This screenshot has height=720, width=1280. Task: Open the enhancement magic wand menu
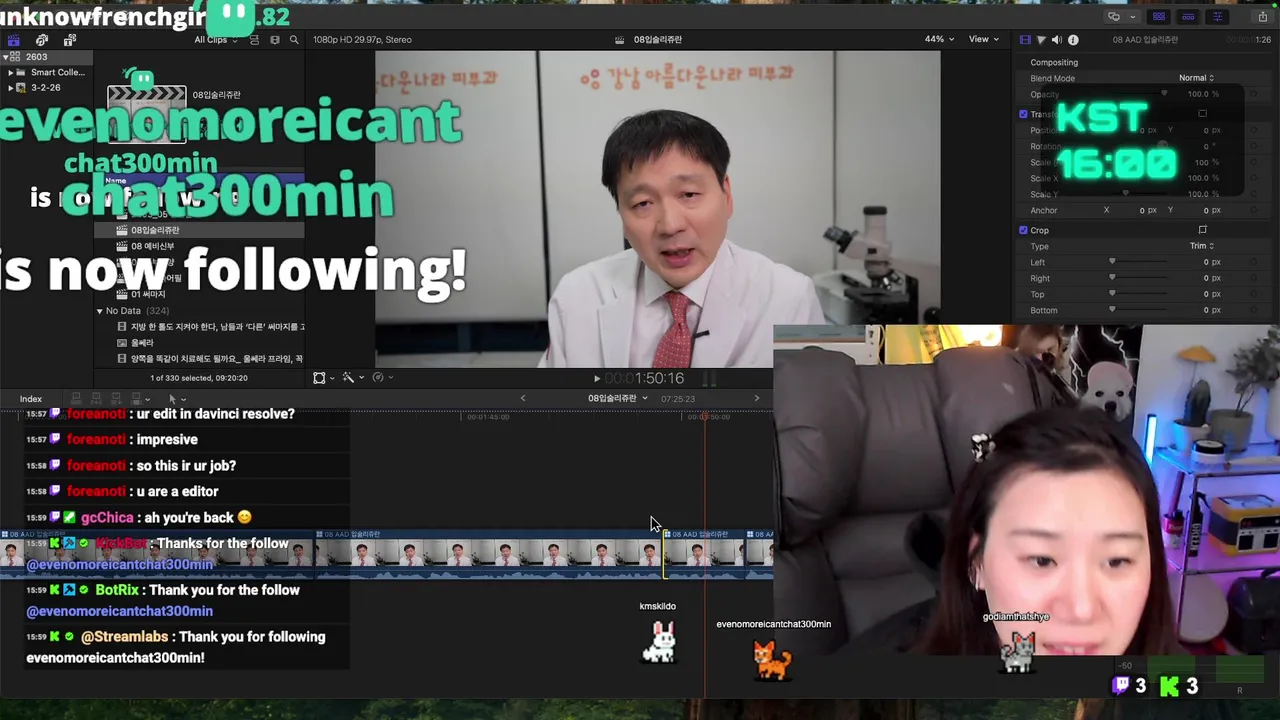click(348, 378)
